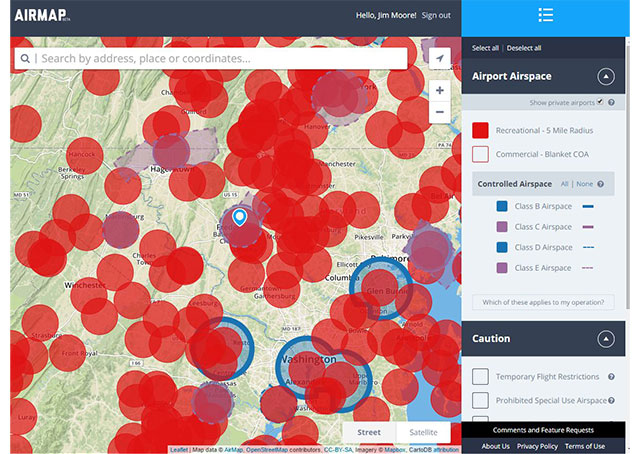
Task: Open the blue menu list icon
Action: point(545,15)
